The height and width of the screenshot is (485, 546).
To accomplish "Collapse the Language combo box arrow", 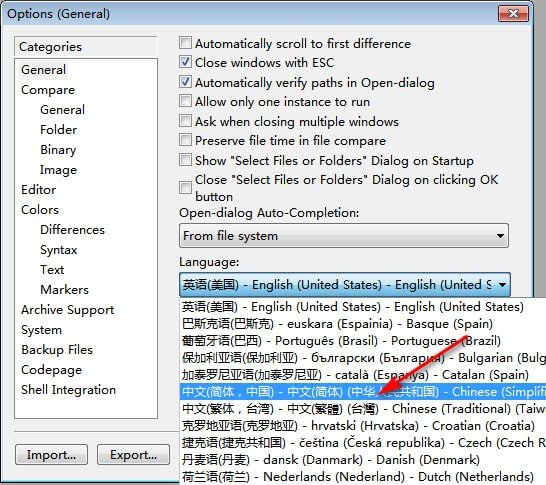I will 502,285.
